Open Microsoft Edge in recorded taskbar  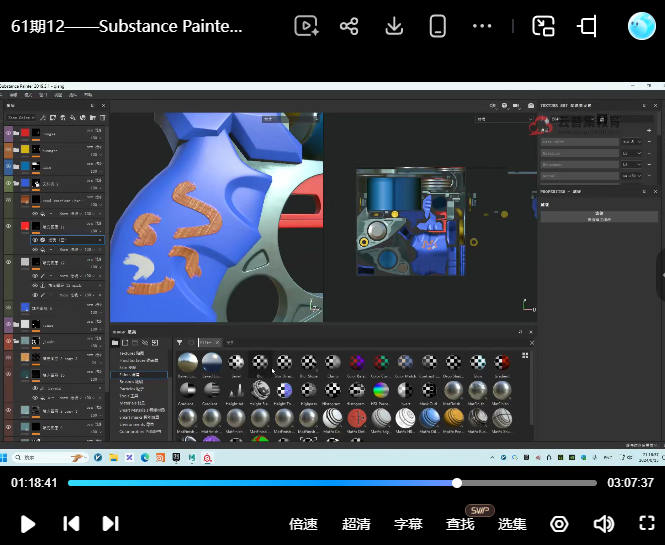(145, 458)
